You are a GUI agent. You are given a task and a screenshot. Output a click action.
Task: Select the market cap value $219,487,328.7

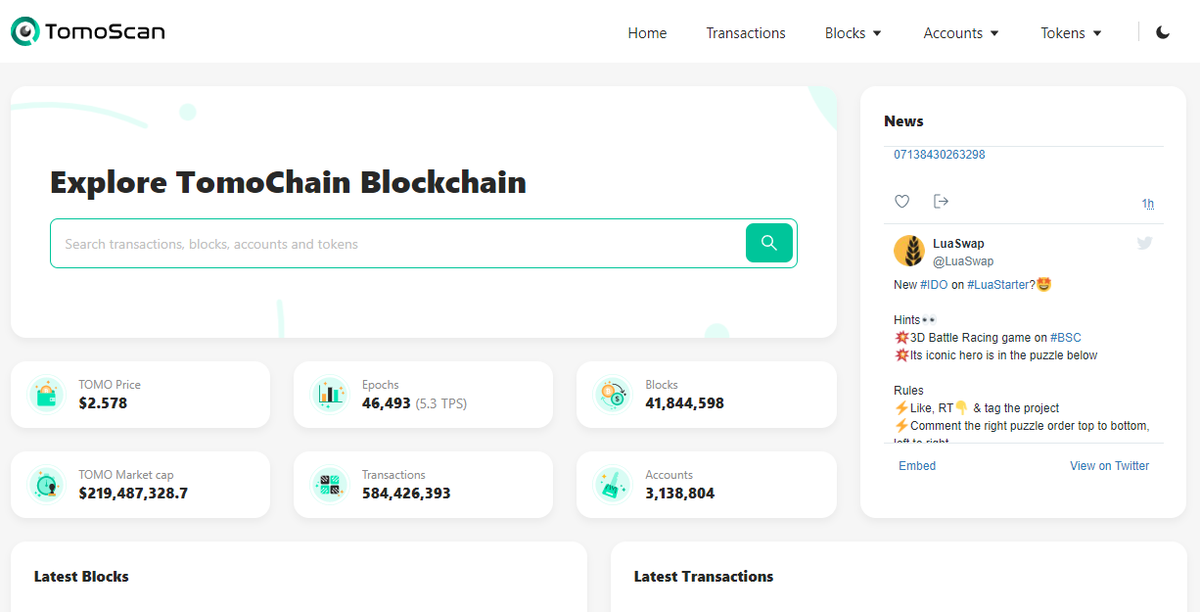pos(133,493)
